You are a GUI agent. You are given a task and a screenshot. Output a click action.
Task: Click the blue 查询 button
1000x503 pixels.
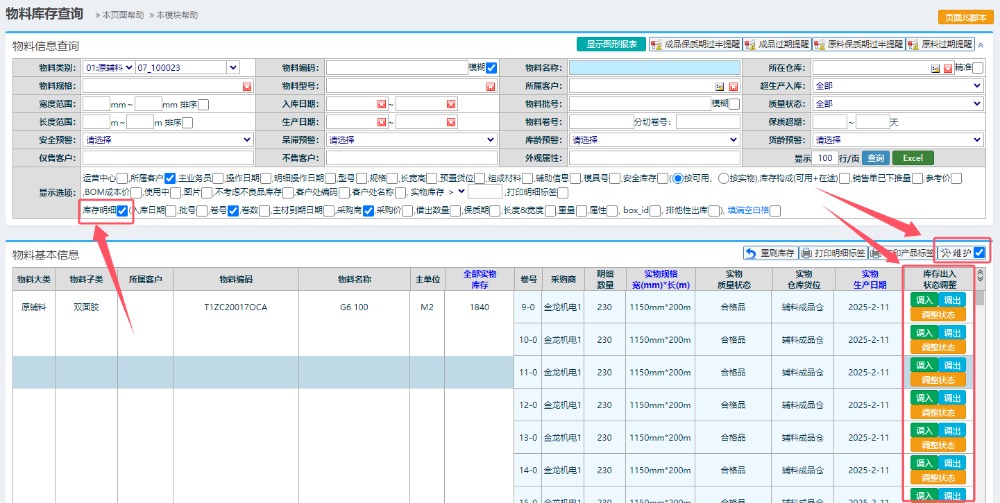pyautogui.click(x=876, y=157)
